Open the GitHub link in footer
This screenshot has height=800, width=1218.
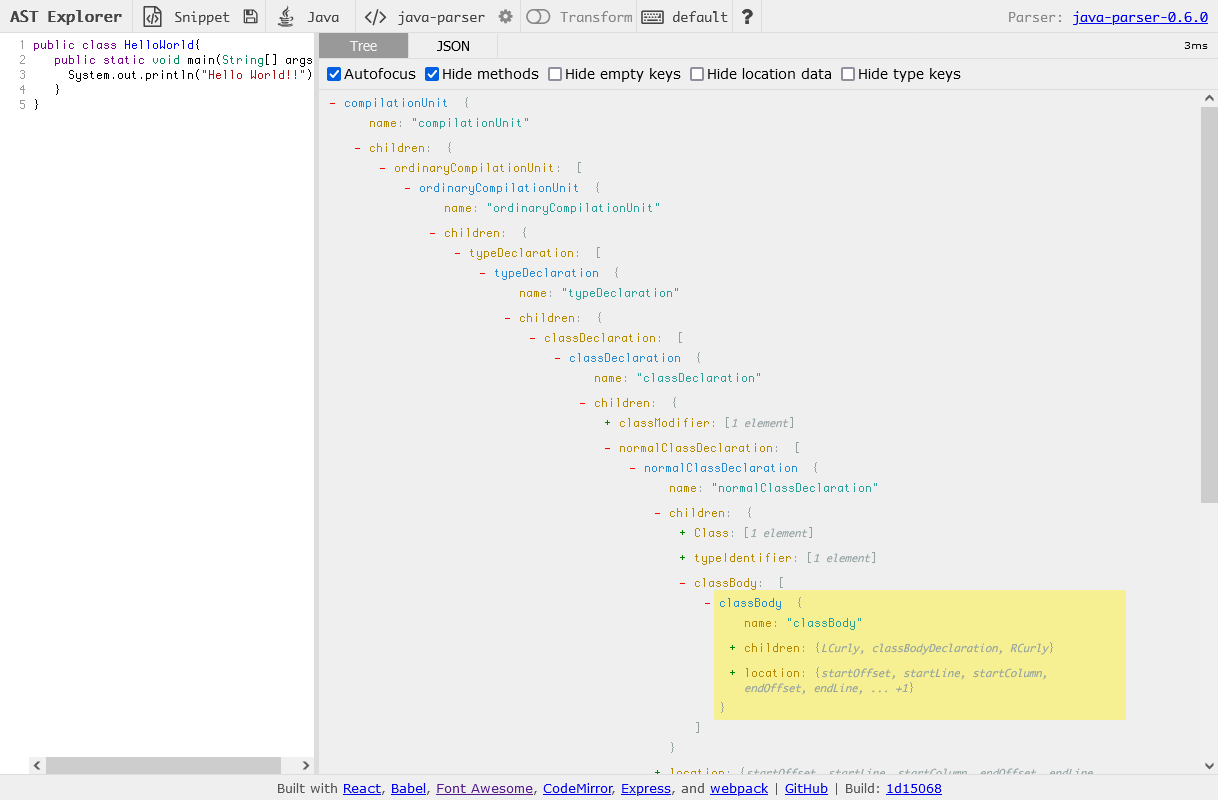pyautogui.click(x=806, y=788)
